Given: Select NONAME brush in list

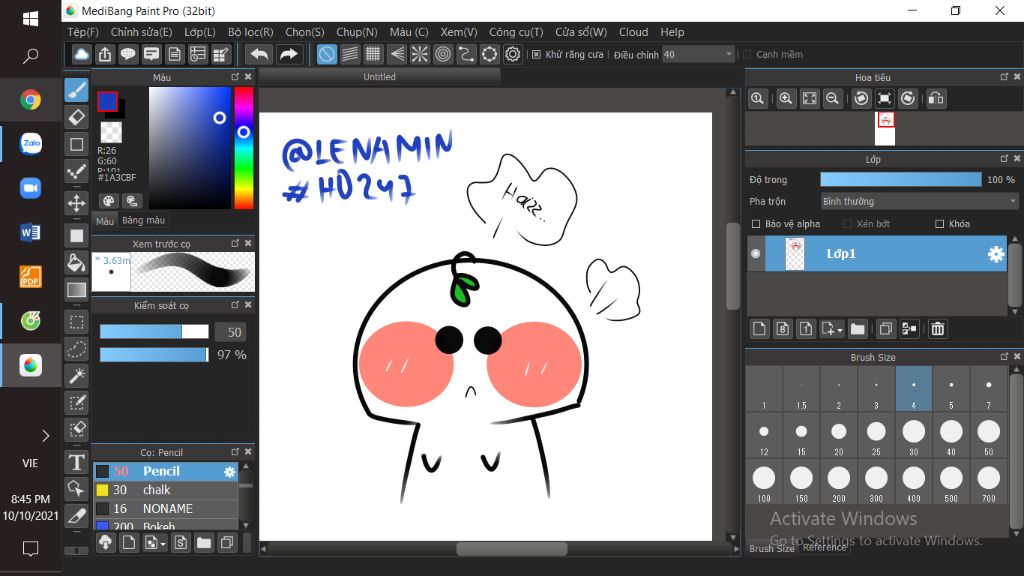Looking at the screenshot, I should pos(167,509).
